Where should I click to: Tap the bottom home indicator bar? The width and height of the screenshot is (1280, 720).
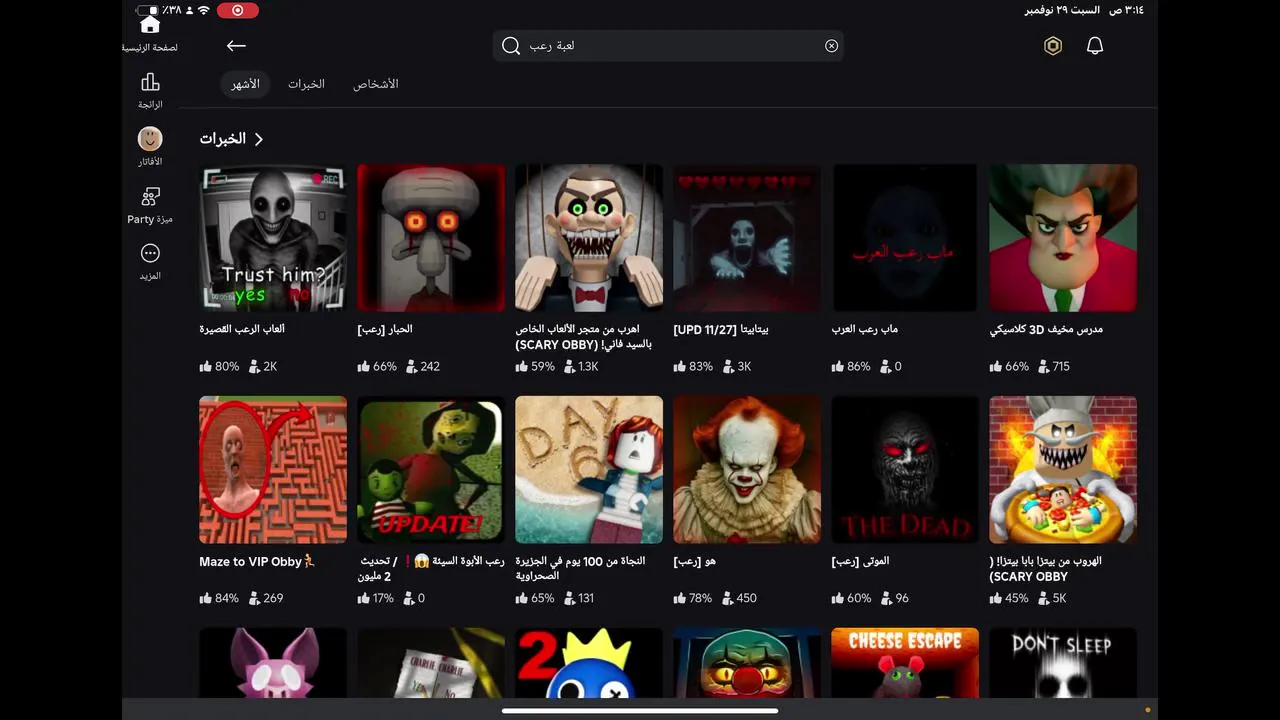pyautogui.click(x=640, y=711)
